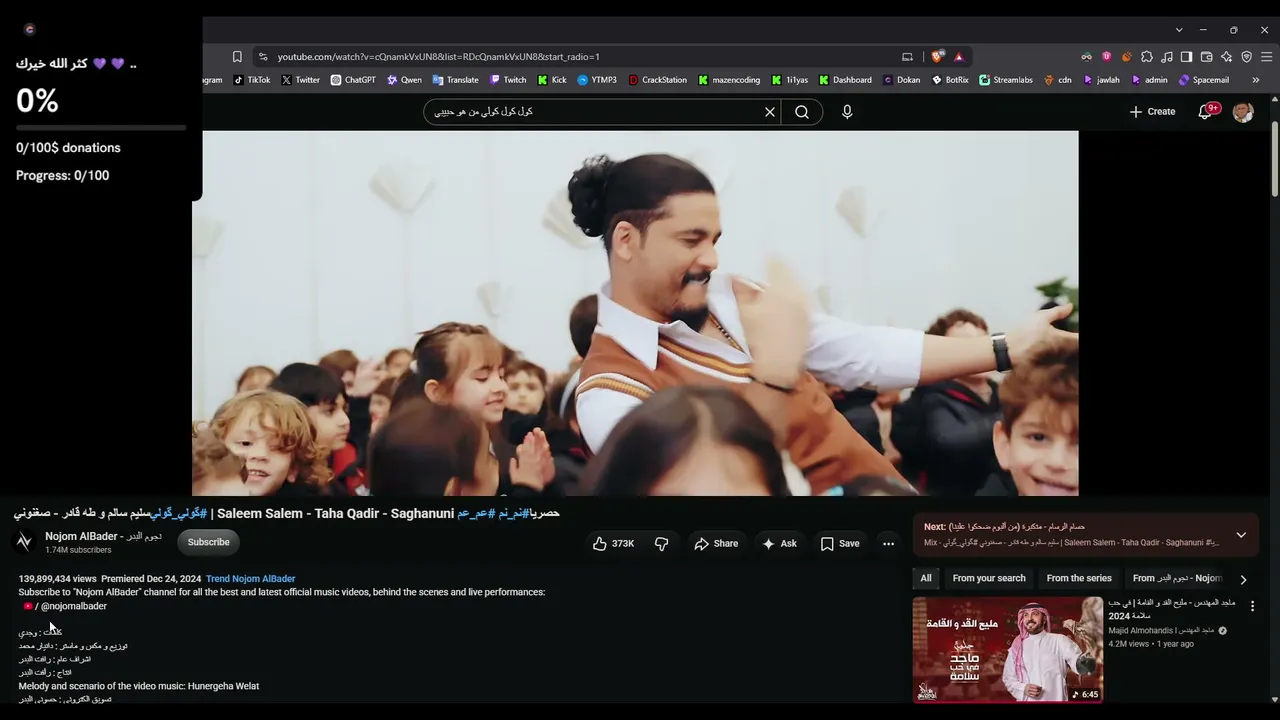This screenshot has width=1280, height=720.
Task: Open the YTMP3 bookmark
Action: 597,80
